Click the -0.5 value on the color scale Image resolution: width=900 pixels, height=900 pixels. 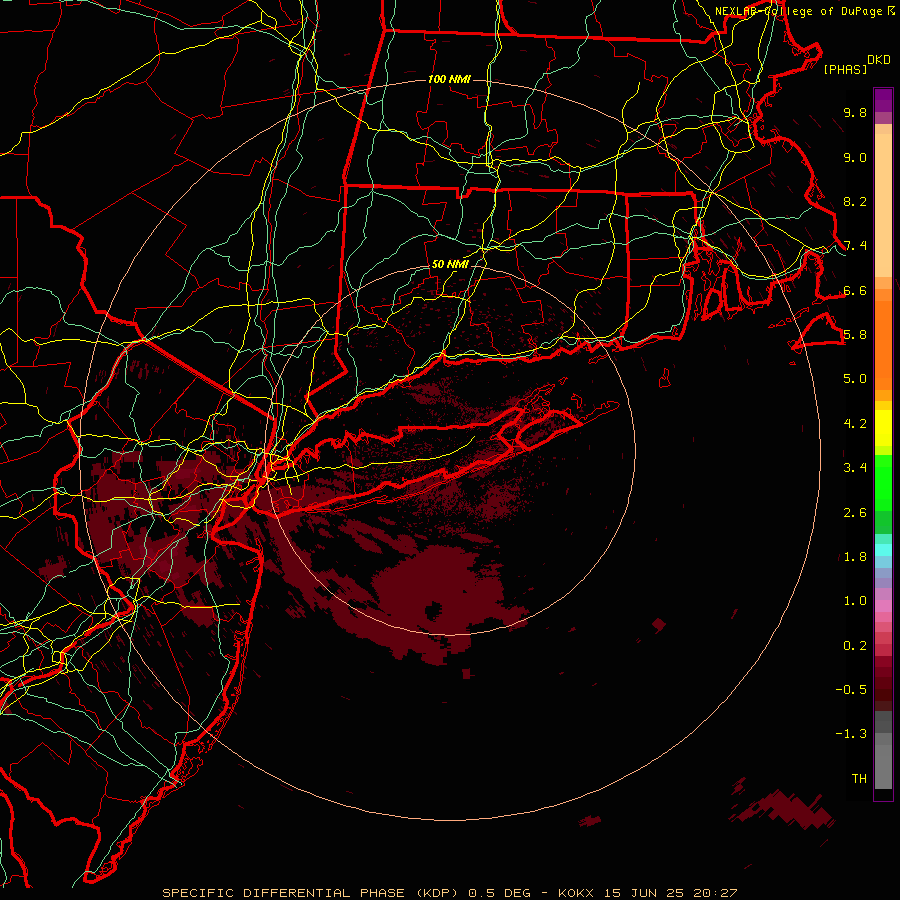point(851,690)
